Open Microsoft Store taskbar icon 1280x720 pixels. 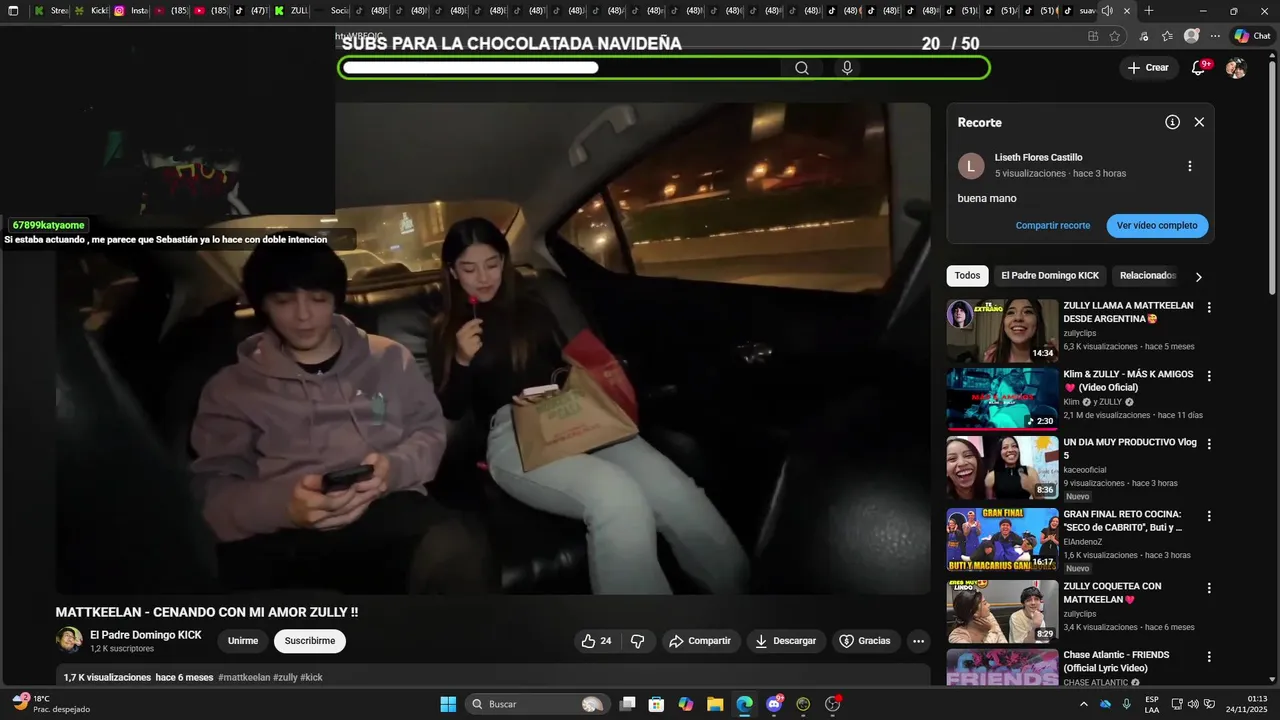(x=656, y=704)
